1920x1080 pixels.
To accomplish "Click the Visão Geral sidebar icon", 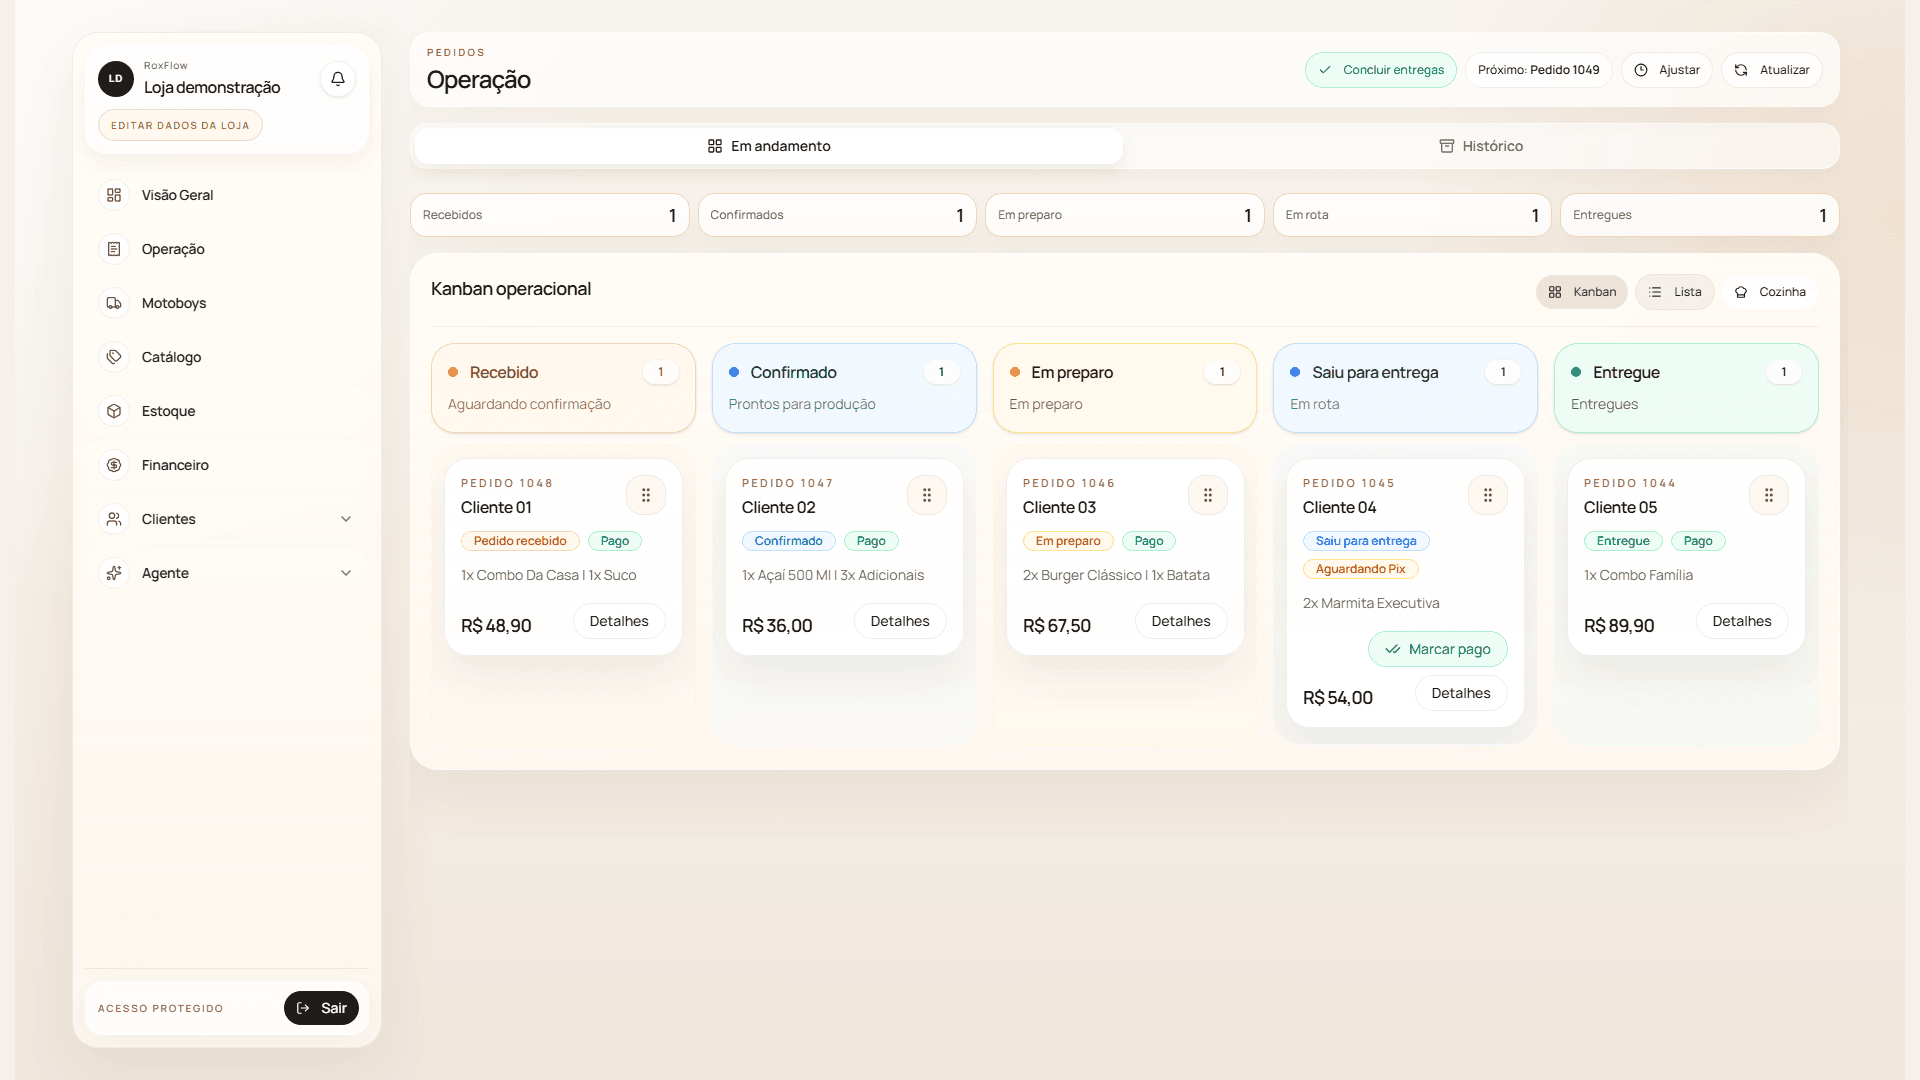I will tap(114, 195).
